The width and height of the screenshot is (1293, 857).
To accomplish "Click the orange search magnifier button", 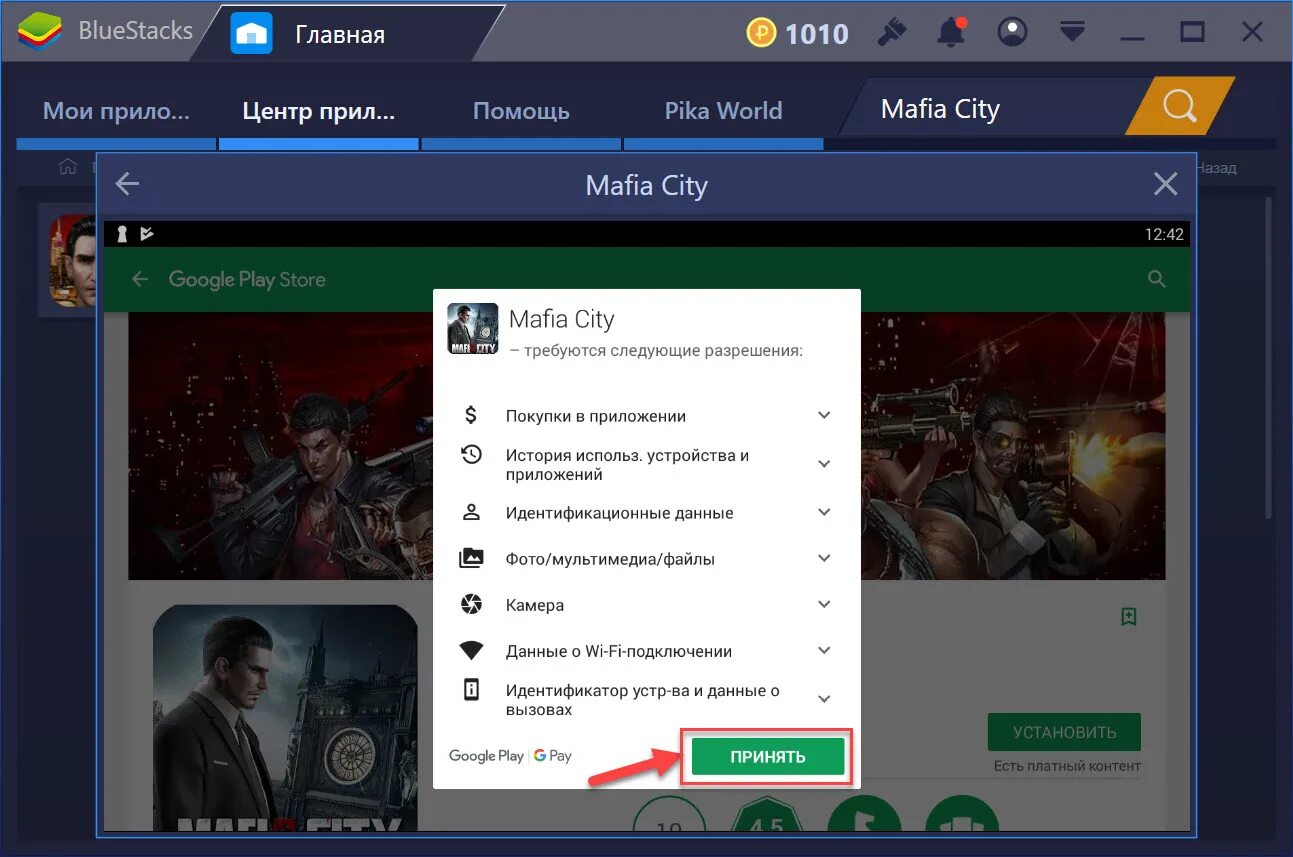I will click(1180, 105).
